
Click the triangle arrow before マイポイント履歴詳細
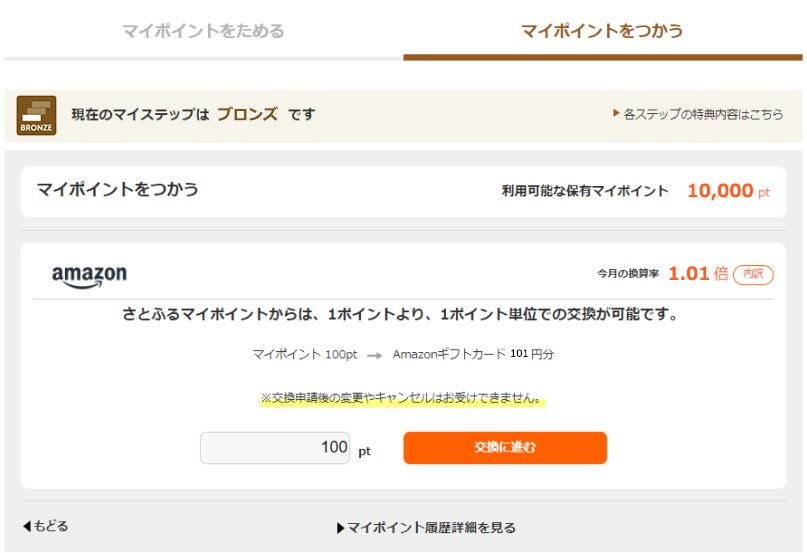340,528
